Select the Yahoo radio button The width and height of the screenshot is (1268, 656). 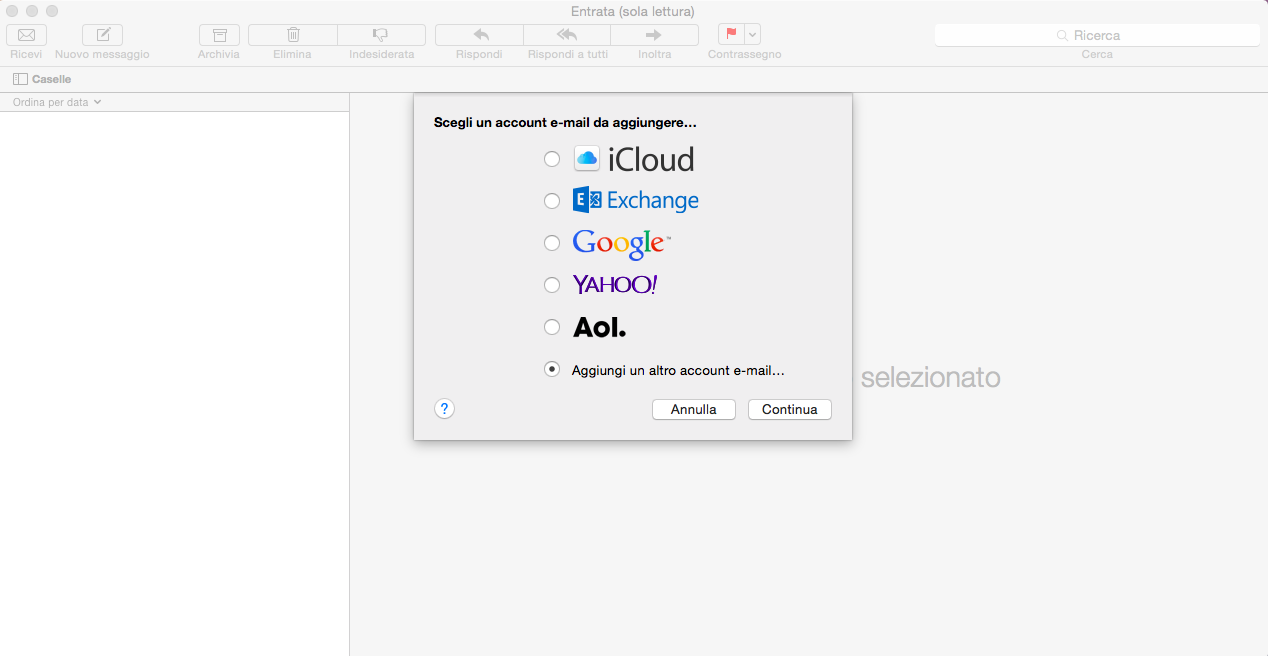pos(552,285)
